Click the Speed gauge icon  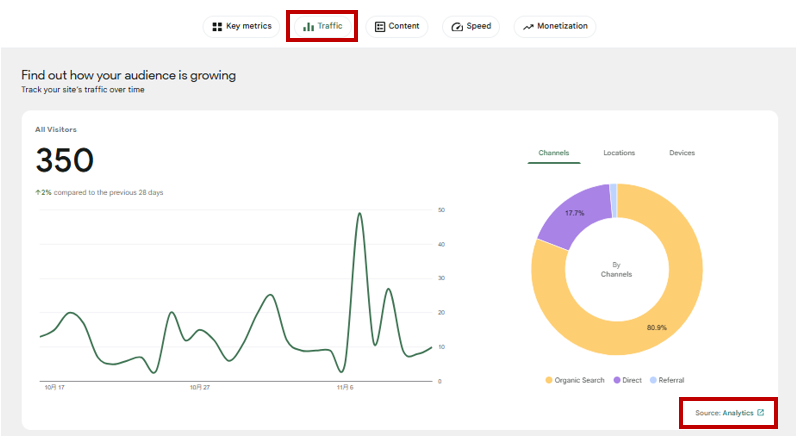pyautogui.click(x=457, y=27)
